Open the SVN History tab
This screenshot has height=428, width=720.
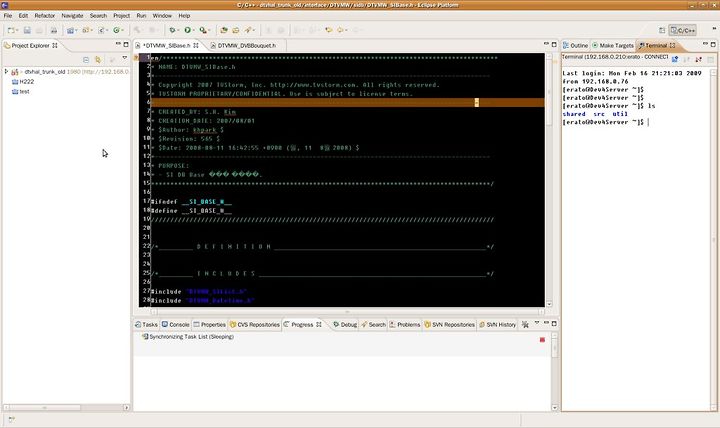[x=498, y=325]
